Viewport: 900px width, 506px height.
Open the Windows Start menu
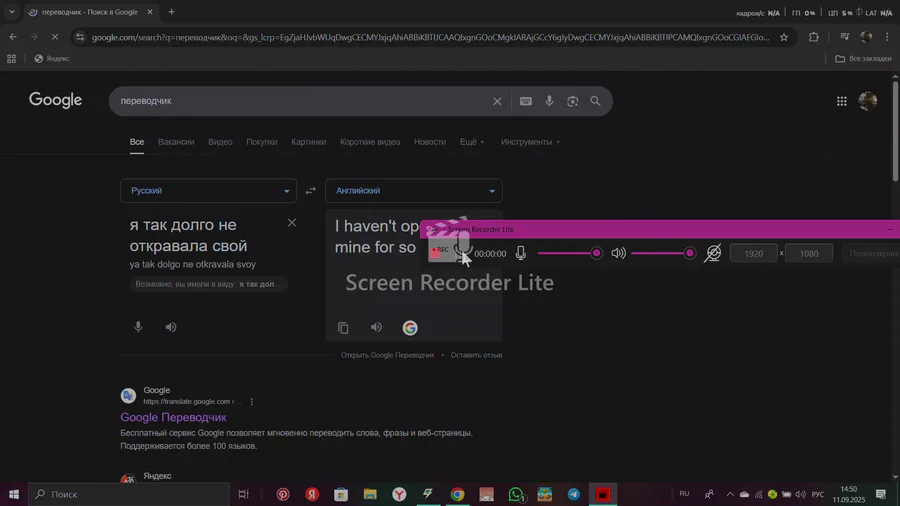(x=14, y=494)
